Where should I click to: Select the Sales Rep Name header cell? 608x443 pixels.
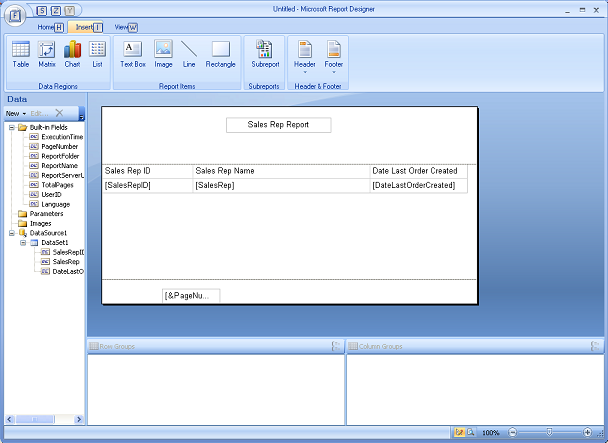pos(282,171)
